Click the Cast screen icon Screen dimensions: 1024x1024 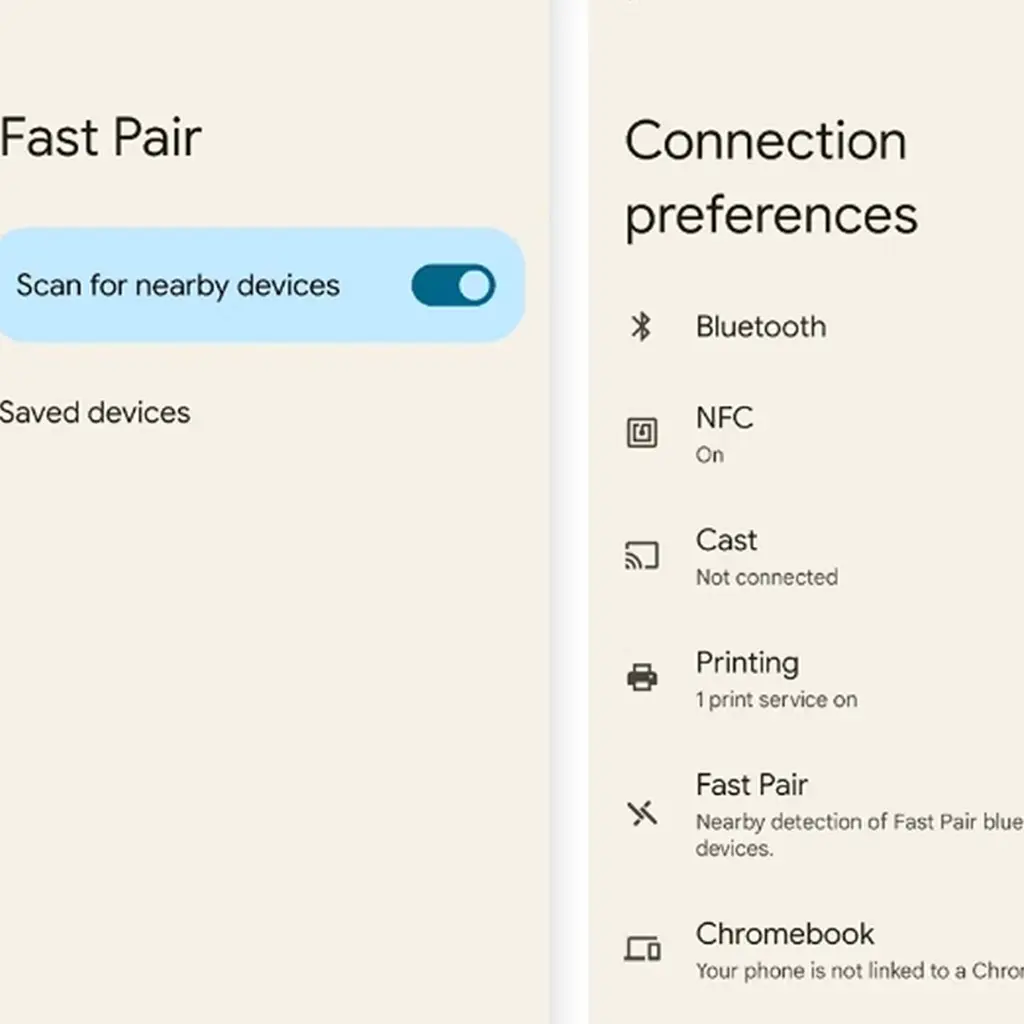click(641, 556)
